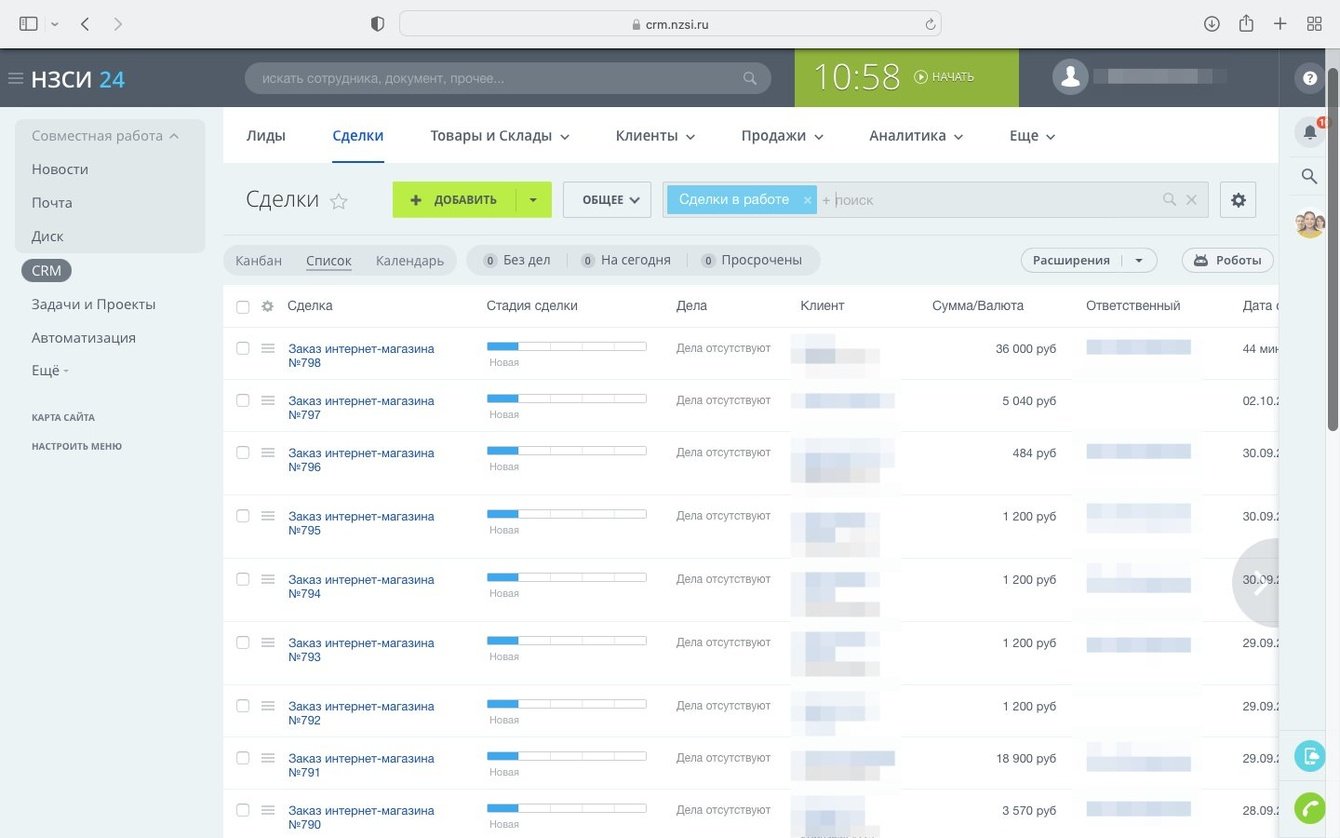Screen dimensions: 1340x838
Task: Open Safari downloads icon
Action: click(1212, 24)
